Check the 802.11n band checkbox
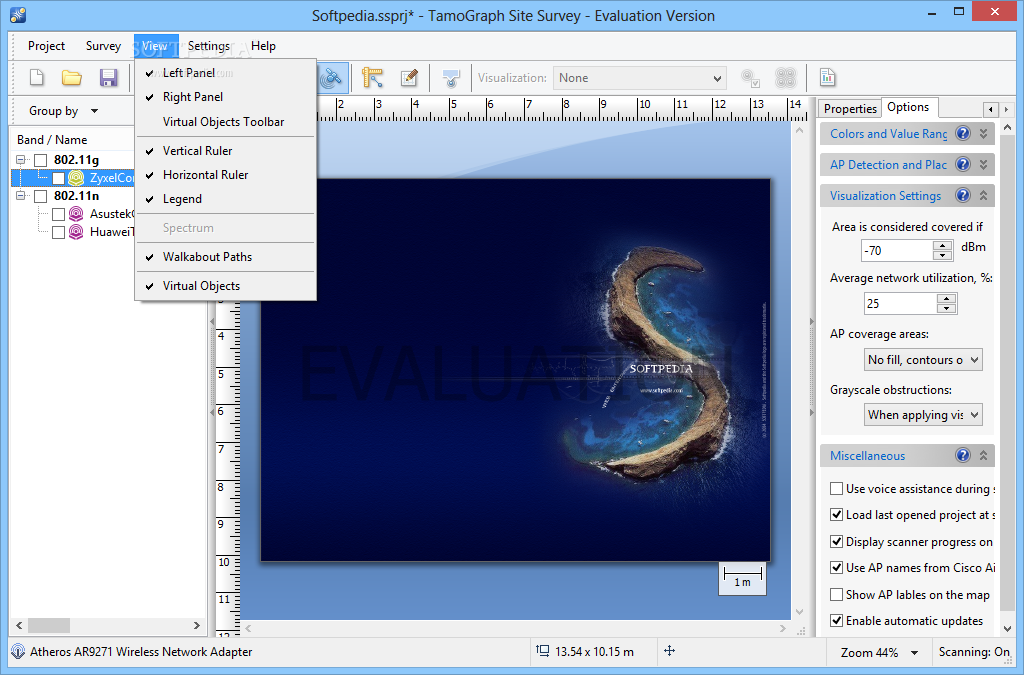The height and width of the screenshot is (675, 1024). 40,196
